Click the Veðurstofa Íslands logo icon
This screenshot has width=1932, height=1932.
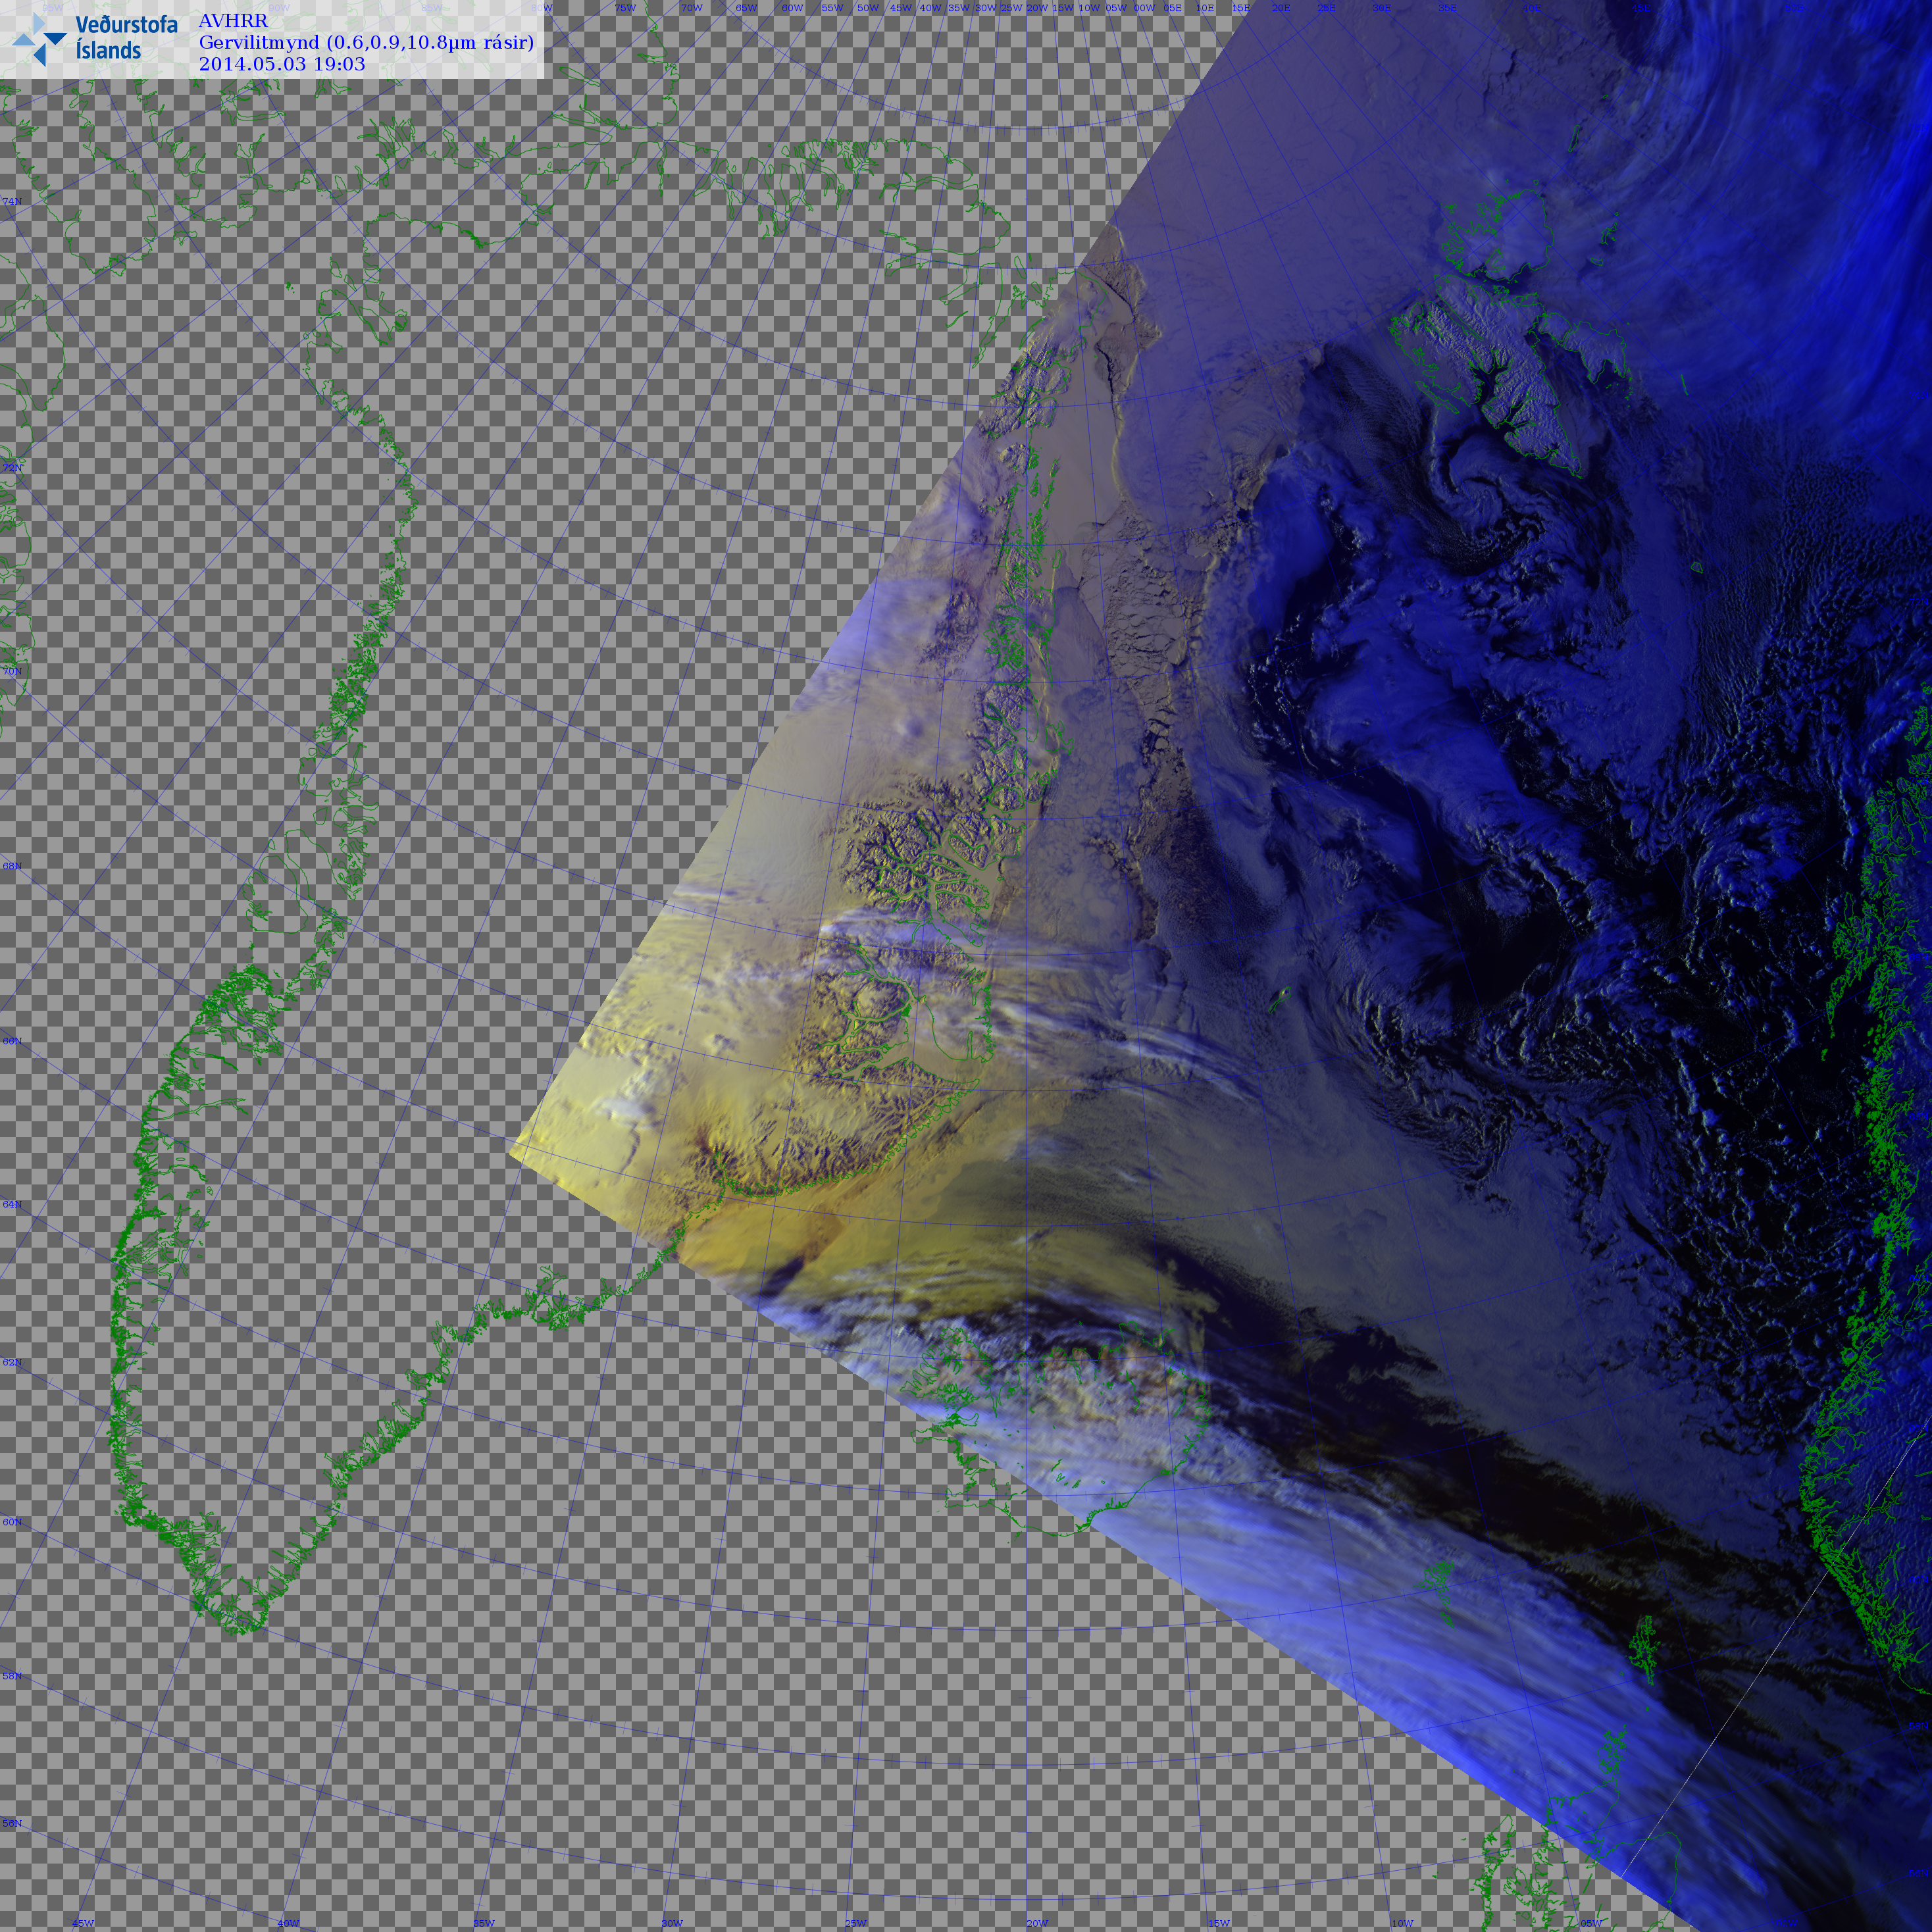click(39, 39)
